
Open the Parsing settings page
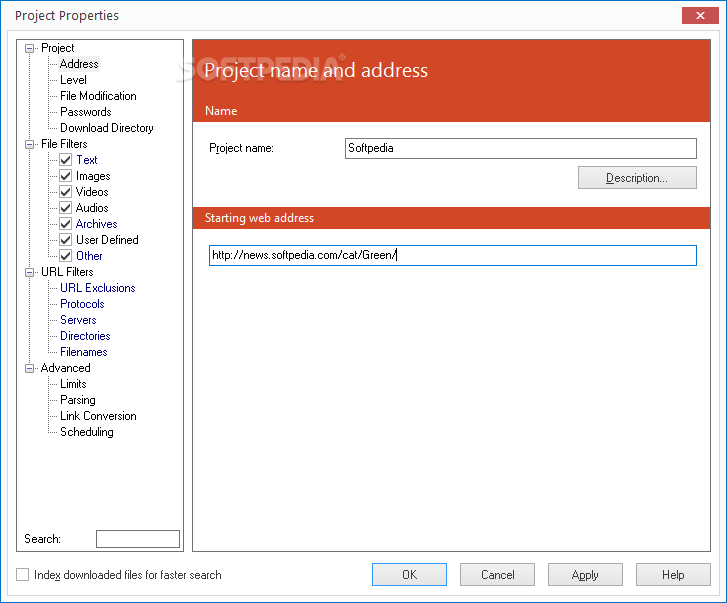pyautogui.click(x=78, y=400)
